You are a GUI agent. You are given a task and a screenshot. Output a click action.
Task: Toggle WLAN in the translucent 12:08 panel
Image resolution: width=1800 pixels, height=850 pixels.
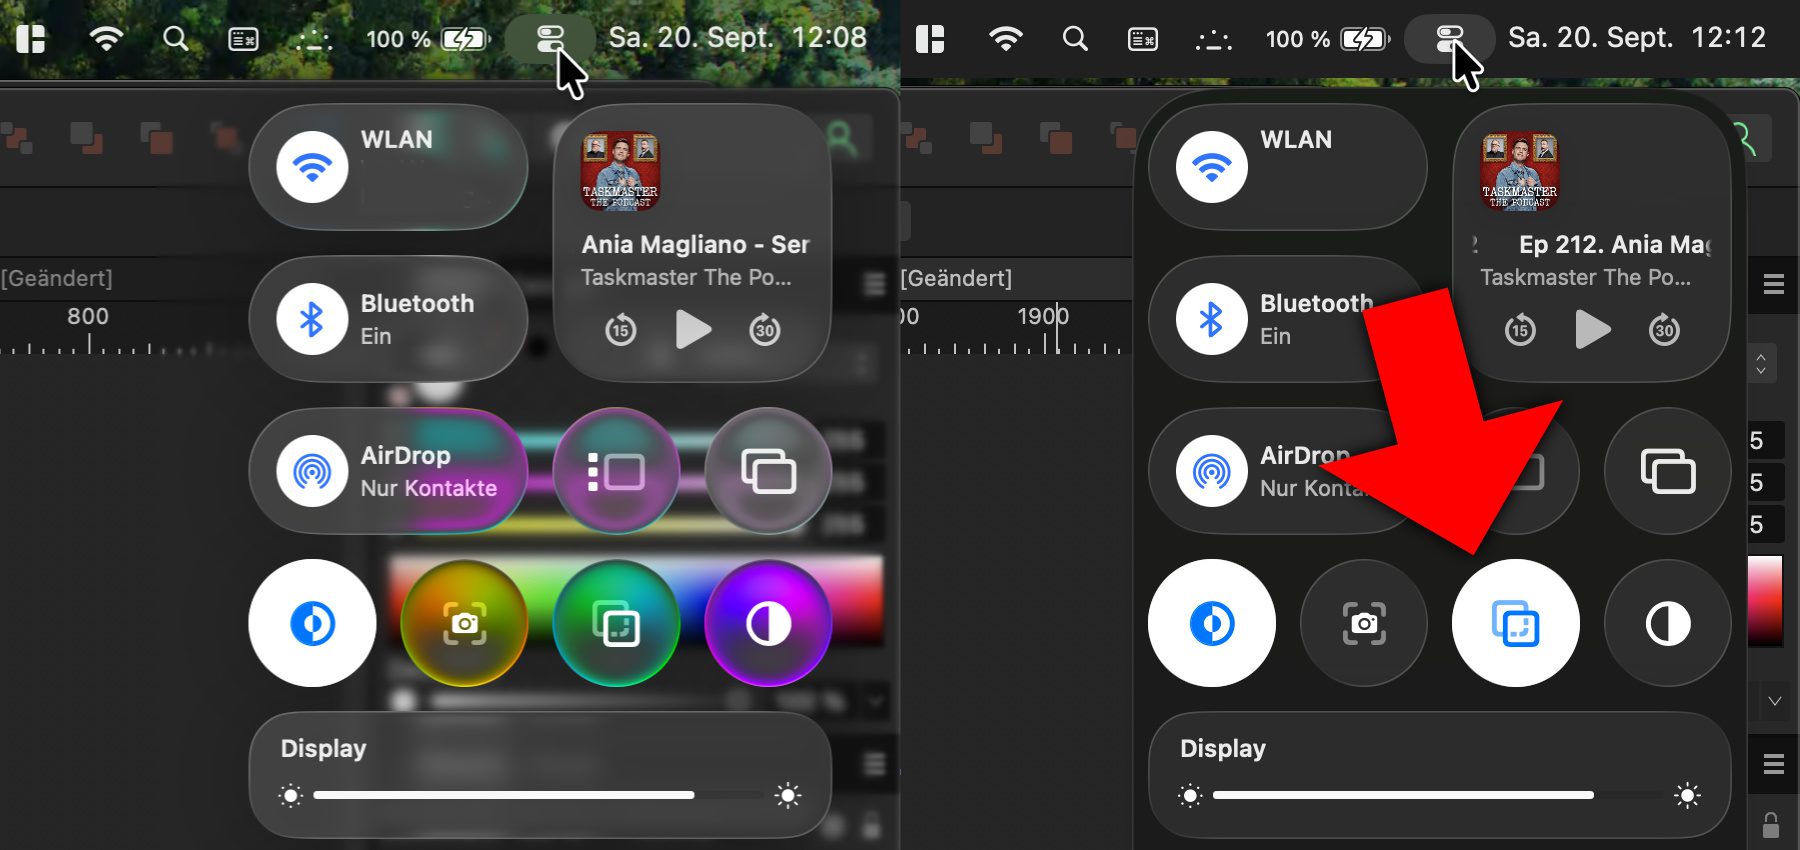click(313, 168)
